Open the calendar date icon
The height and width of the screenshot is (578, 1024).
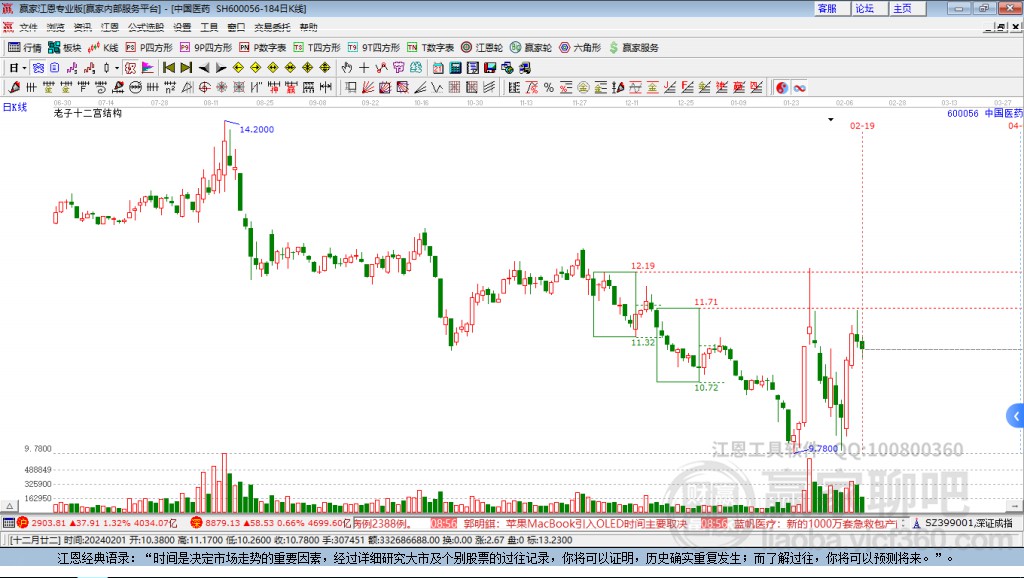tap(438, 67)
